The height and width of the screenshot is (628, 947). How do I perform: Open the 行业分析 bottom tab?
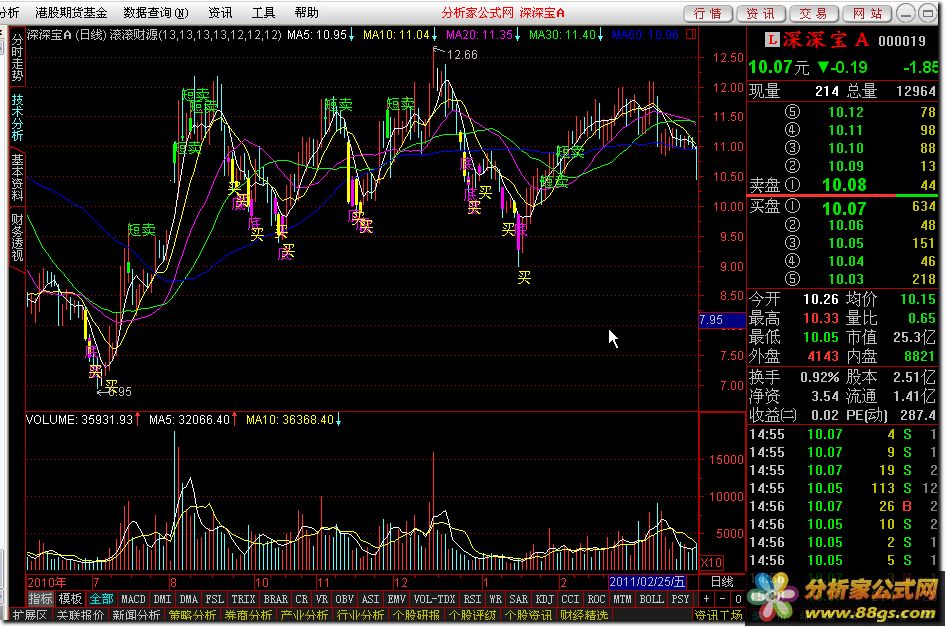point(361,615)
